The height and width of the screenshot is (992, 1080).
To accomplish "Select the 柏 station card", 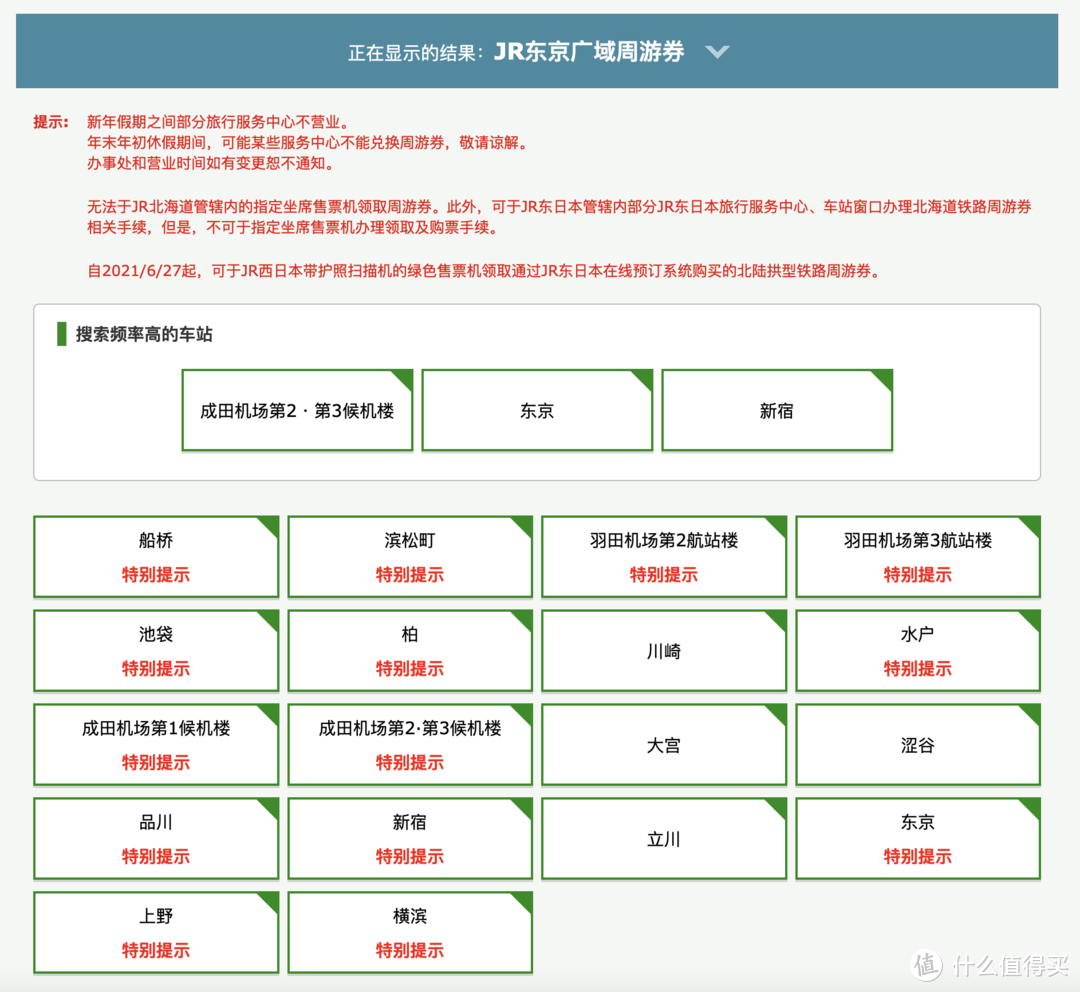I will tap(410, 650).
